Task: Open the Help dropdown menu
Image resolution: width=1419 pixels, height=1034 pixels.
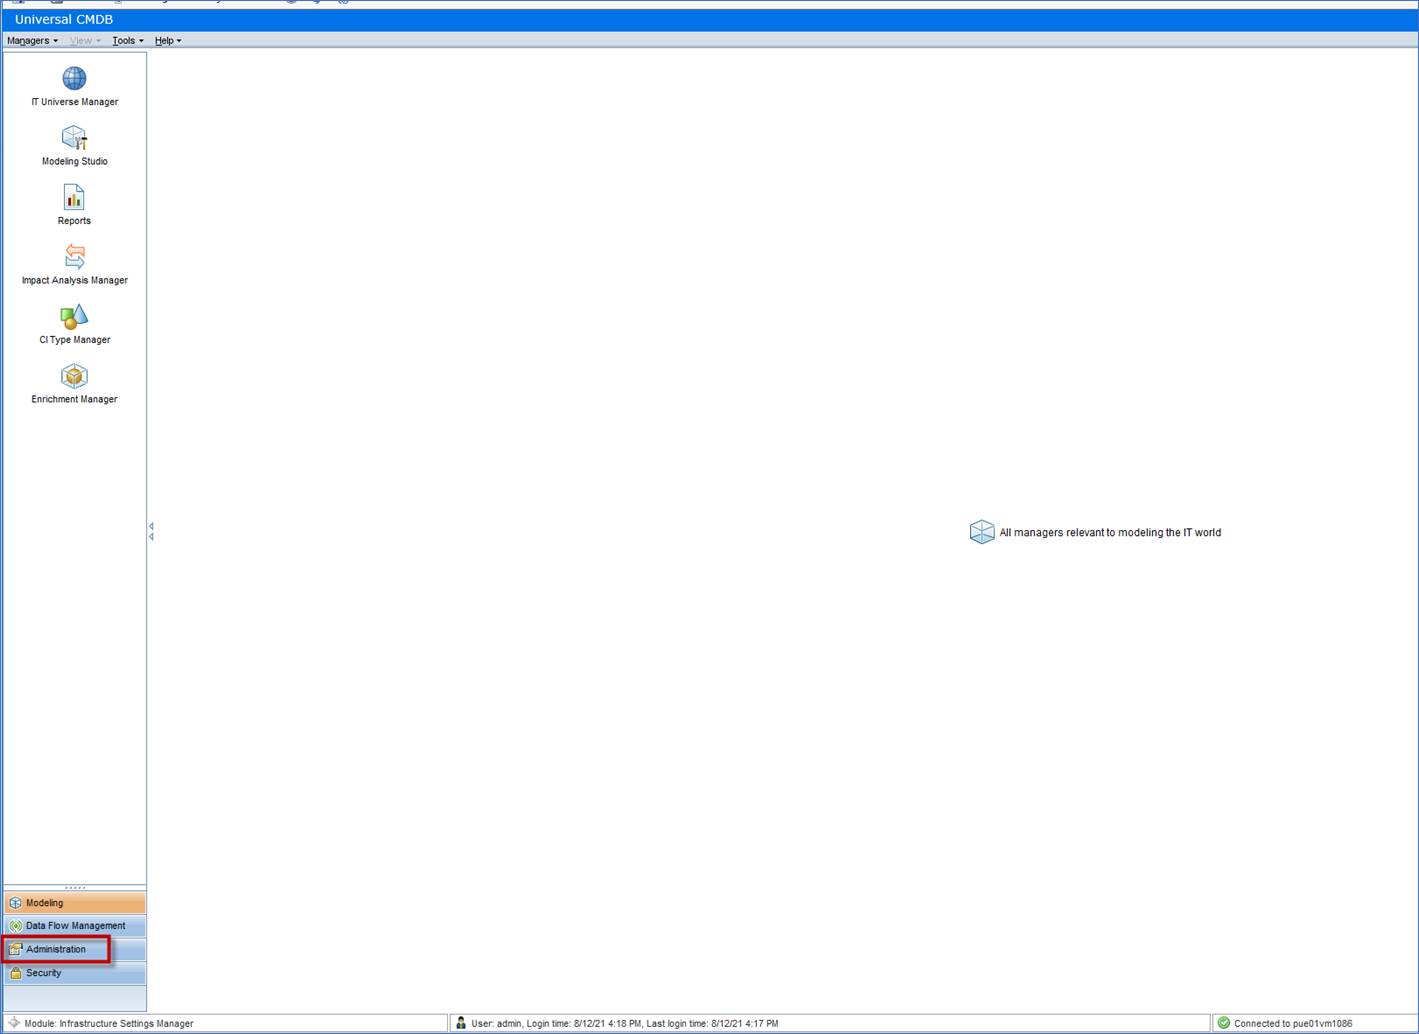Action: 166,40
